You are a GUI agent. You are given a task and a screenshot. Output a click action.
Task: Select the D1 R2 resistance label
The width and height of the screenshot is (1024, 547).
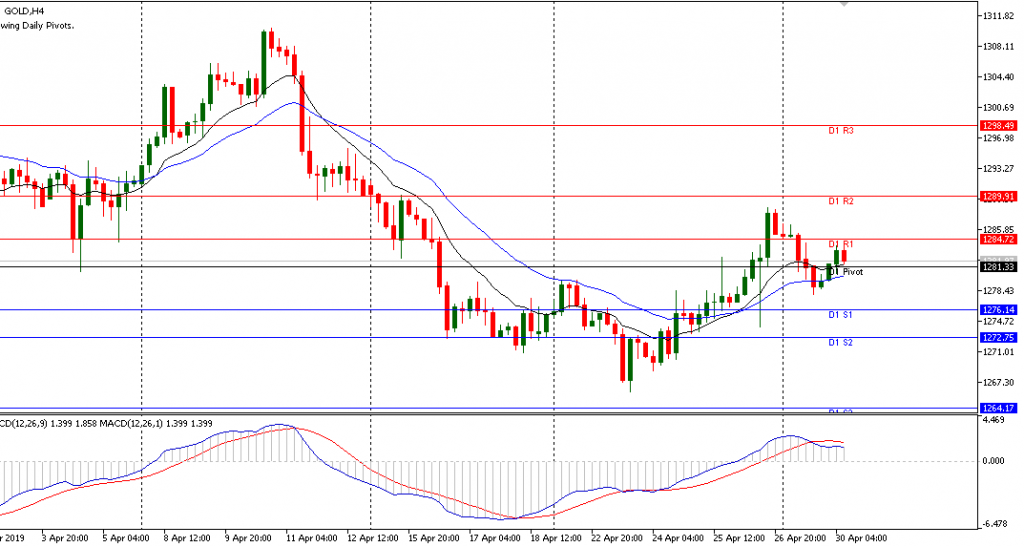[840, 202]
